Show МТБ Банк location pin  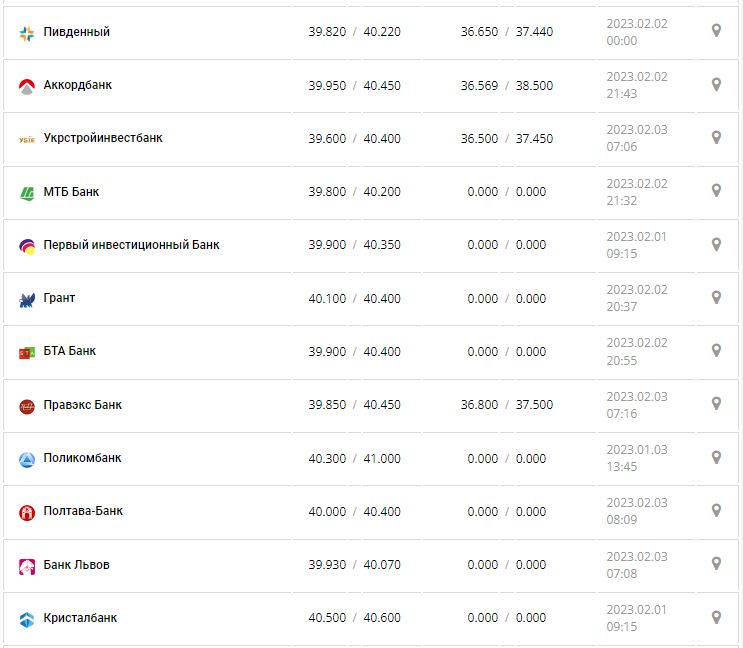[716, 190]
